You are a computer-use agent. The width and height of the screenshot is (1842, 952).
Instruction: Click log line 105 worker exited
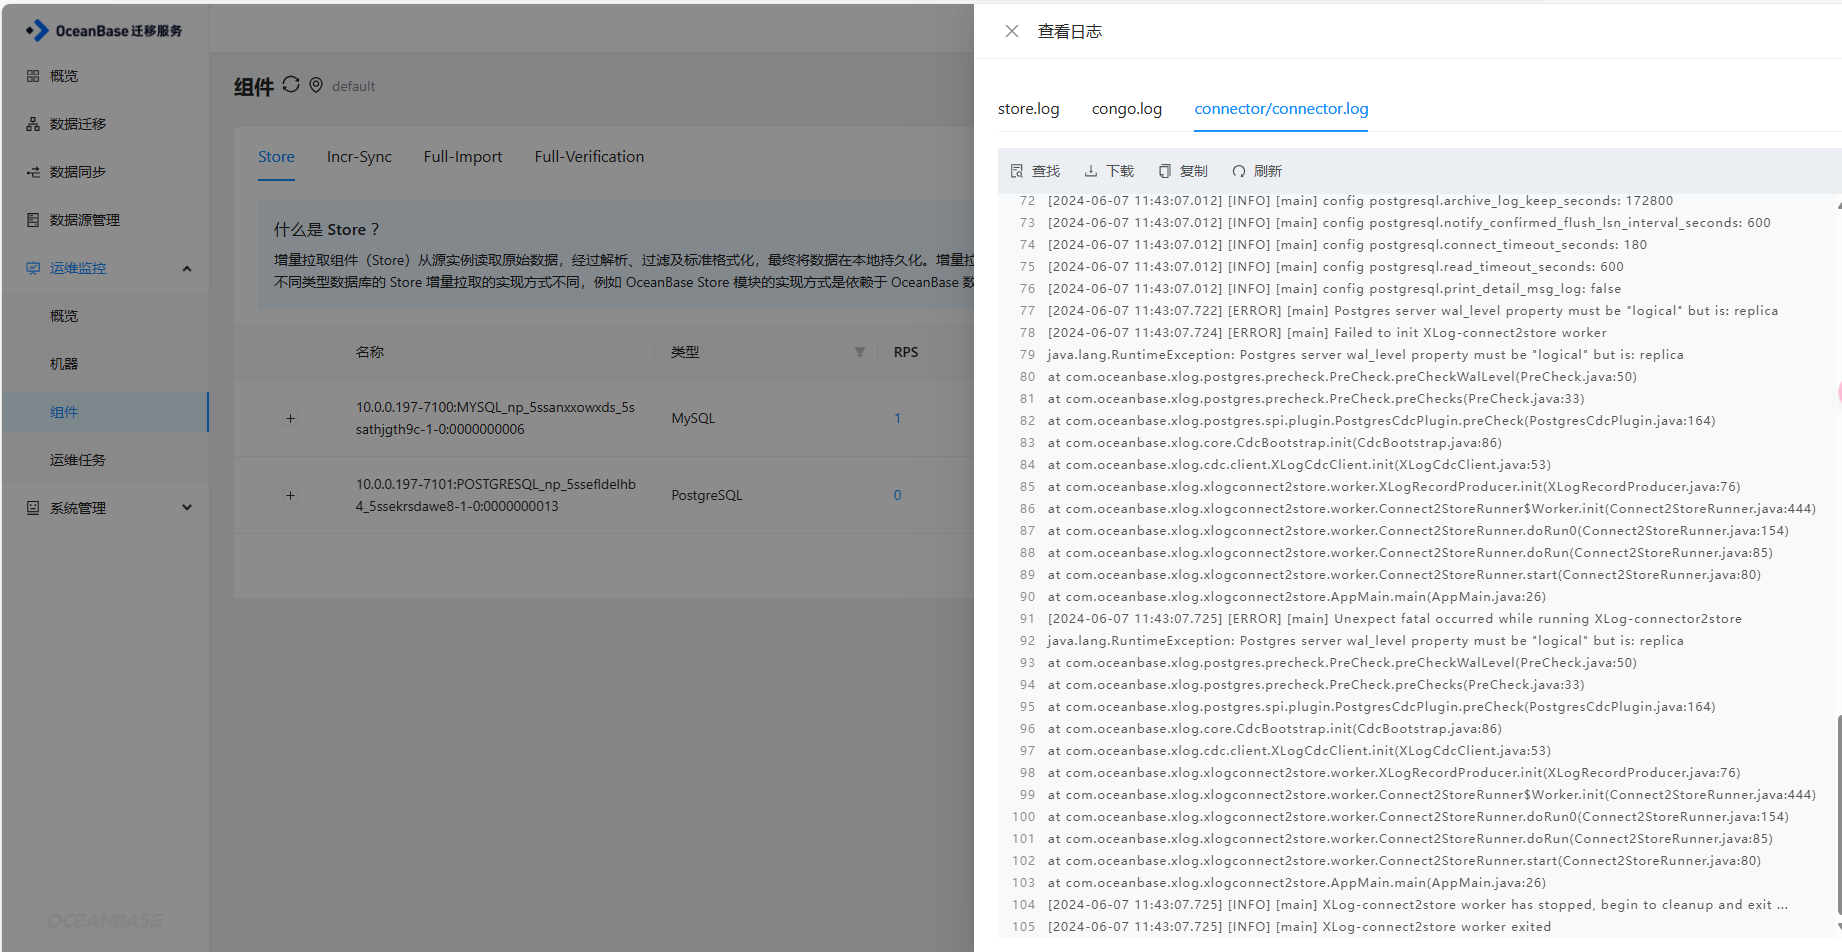click(1300, 927)
